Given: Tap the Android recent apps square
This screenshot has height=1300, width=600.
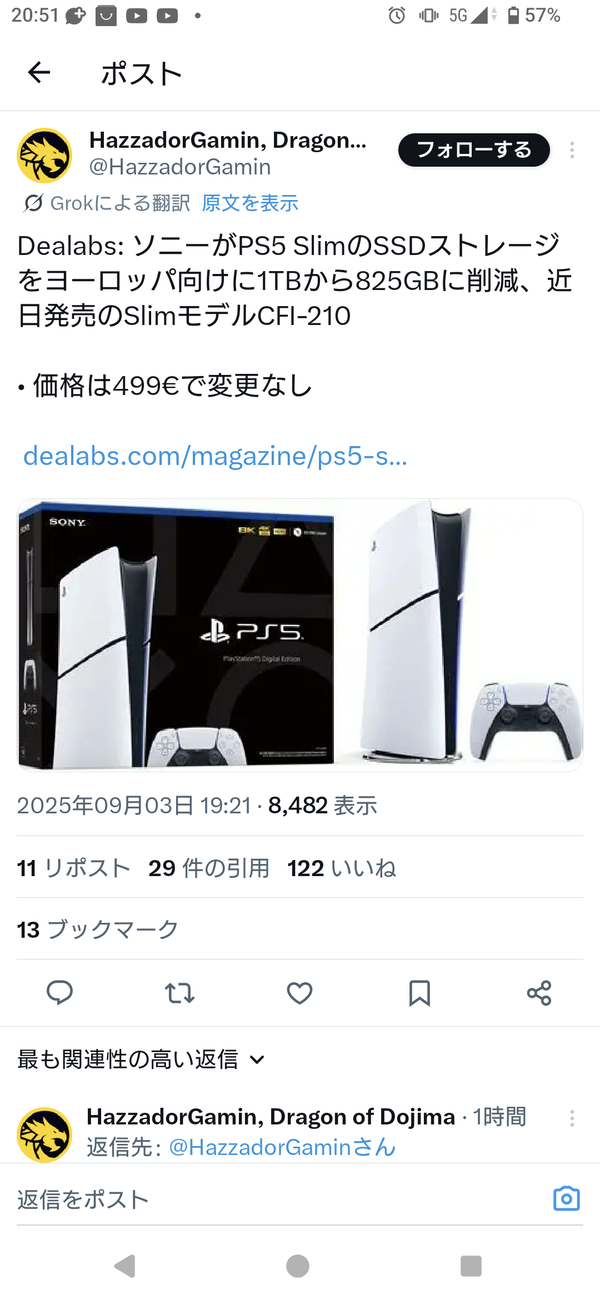Looking at the screenshot, I should click(471, 1266).
